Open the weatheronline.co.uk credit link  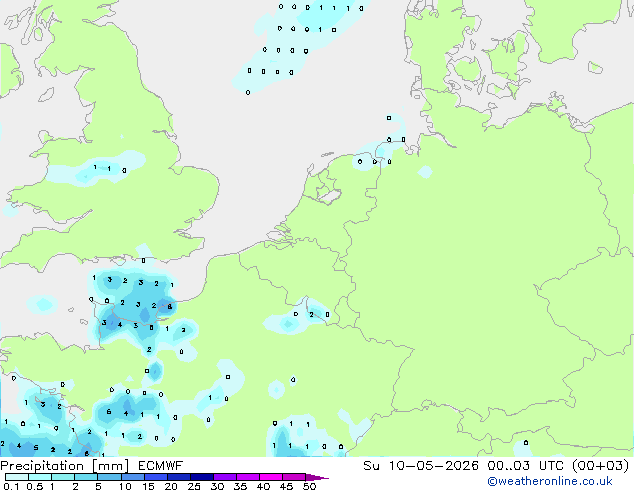(x=550, y=481)
